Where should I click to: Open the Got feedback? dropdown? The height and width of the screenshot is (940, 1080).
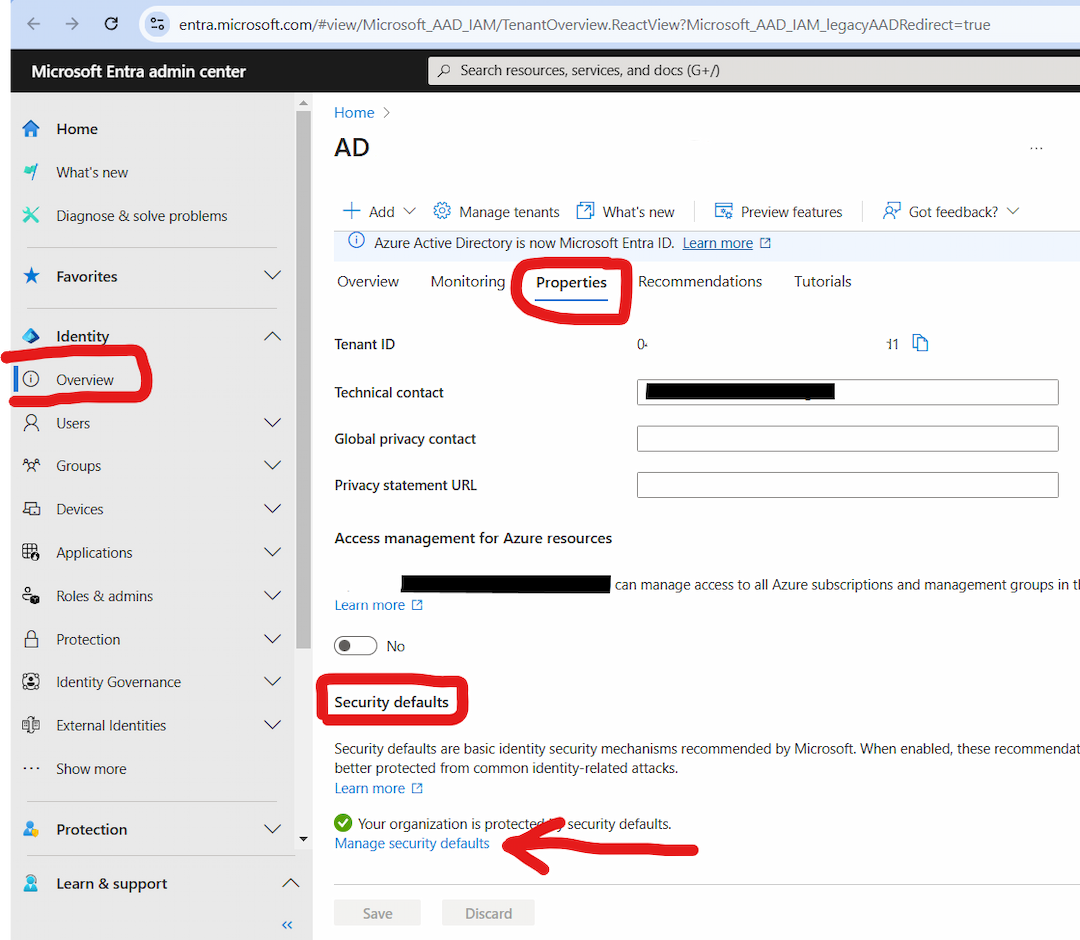click(x=951, y=211)
